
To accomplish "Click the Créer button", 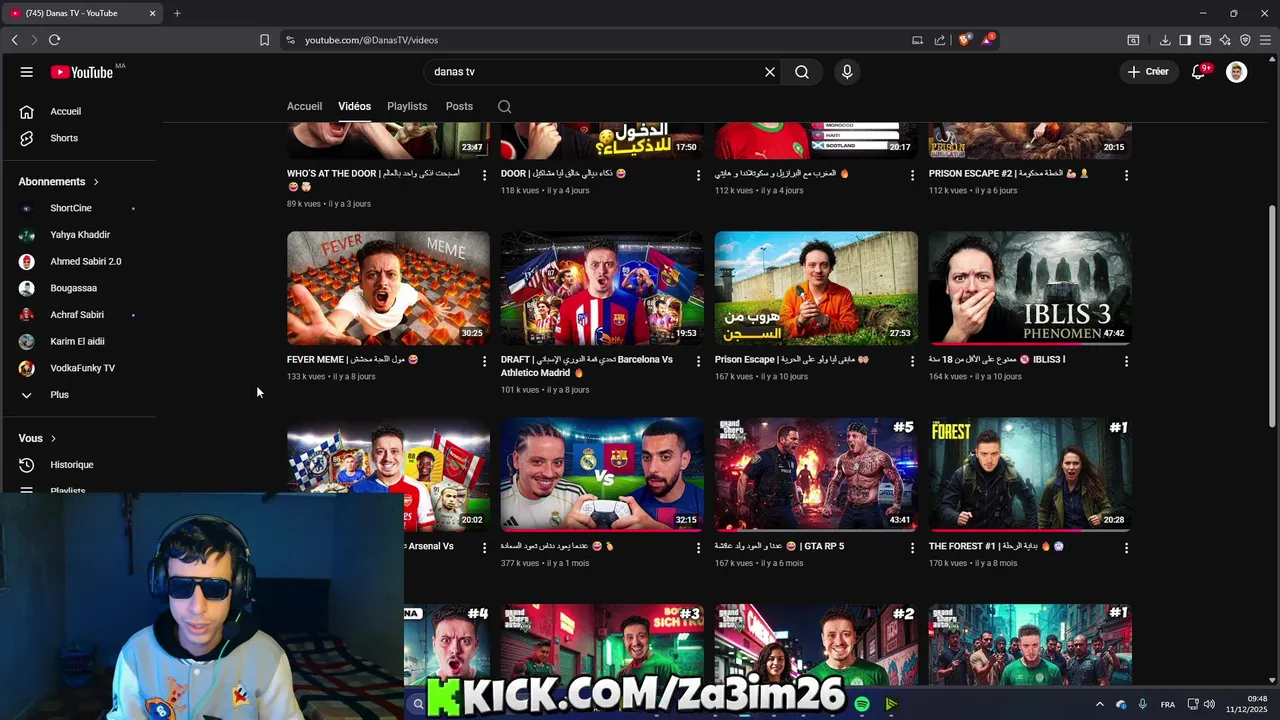I will [x=1147, y=72].
